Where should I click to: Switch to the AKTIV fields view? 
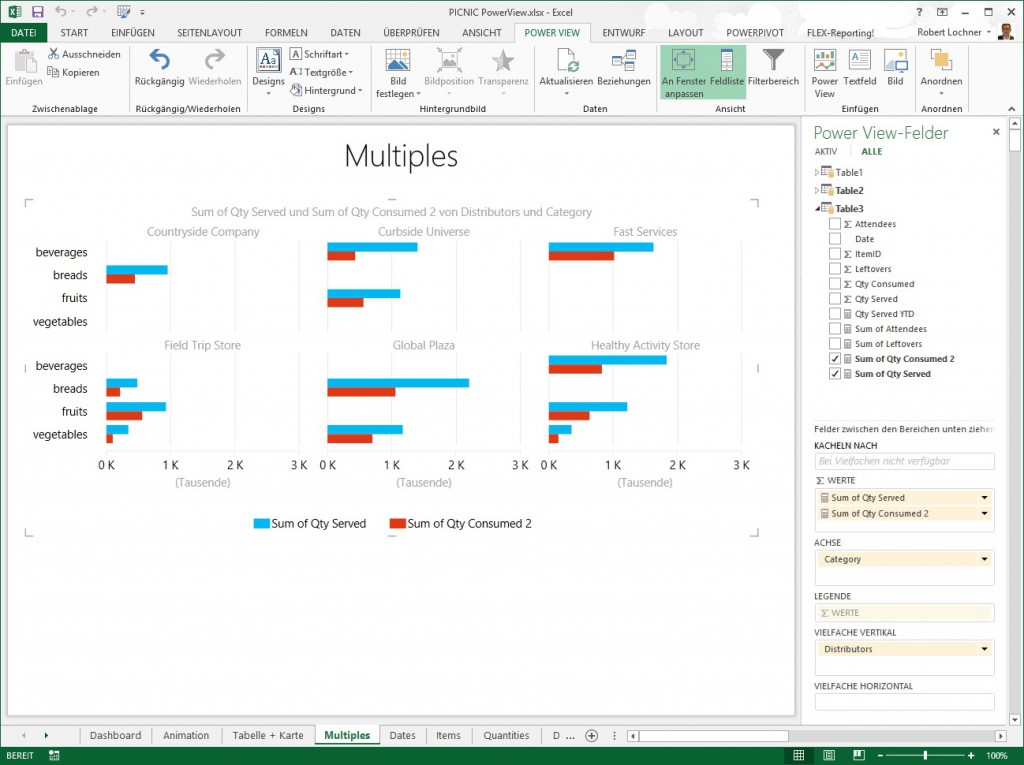826,151
